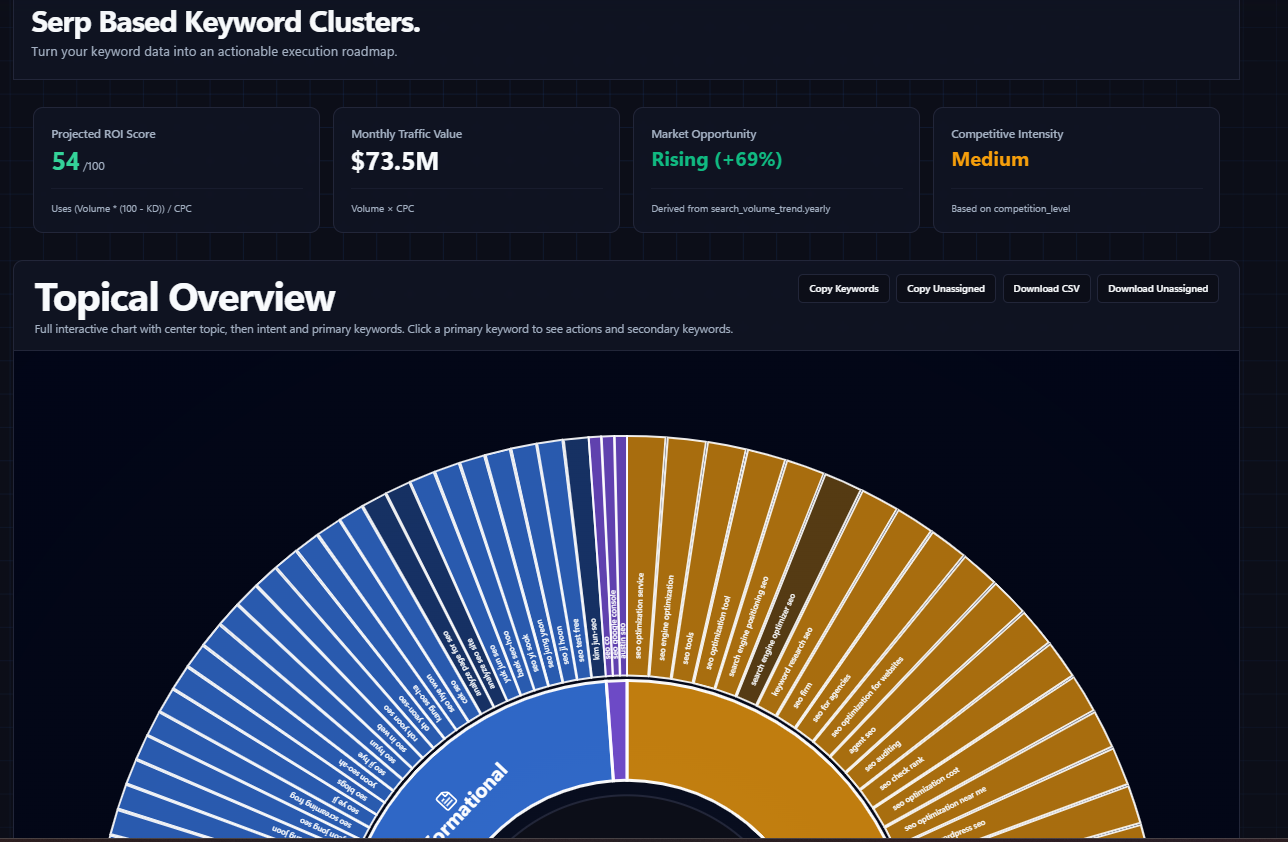Open the Competitive Intensity card
1288x842 pixels.
point(1076,170)
